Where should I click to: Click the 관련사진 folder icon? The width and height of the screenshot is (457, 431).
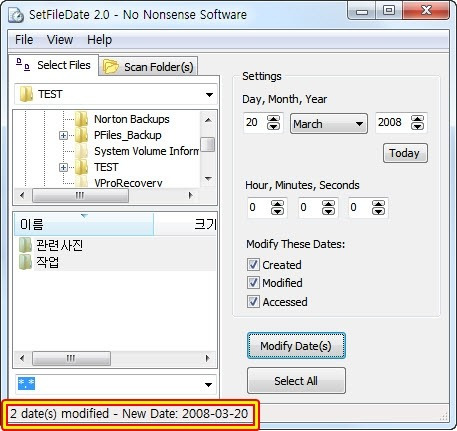point(25,245)
